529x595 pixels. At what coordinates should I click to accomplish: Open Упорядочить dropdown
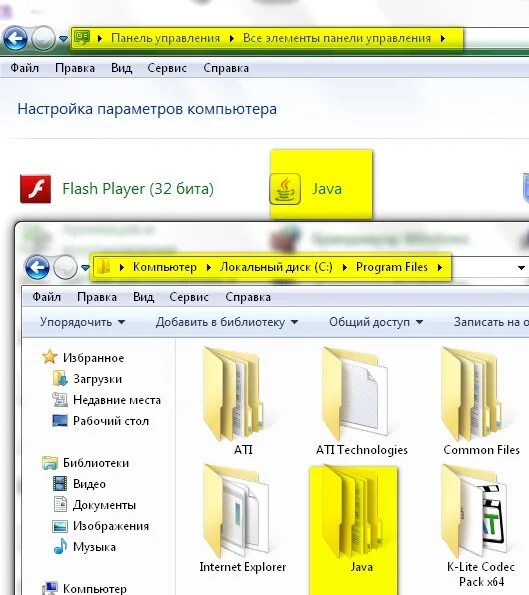click(x=83, y=322)
